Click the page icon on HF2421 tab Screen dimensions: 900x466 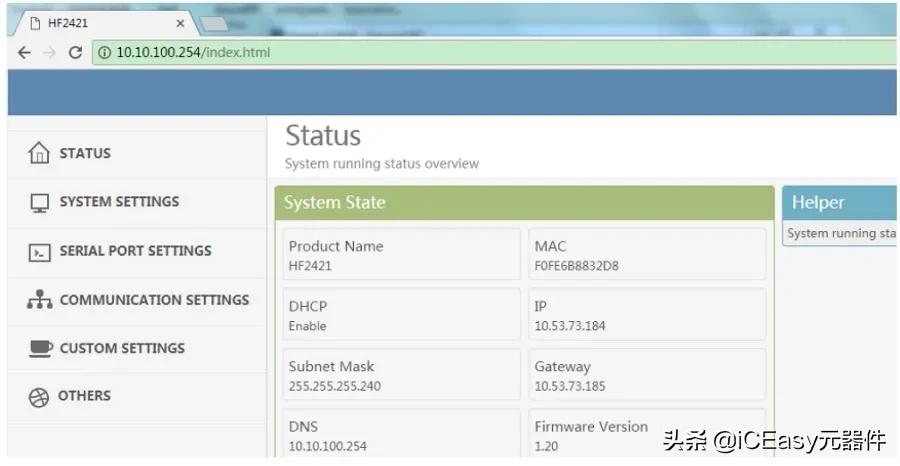point(36,24)
